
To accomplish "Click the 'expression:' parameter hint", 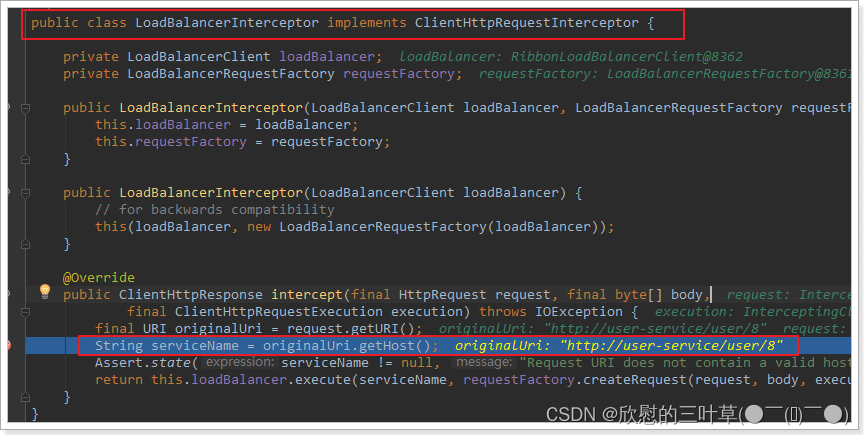I will [x=240, y=362].
